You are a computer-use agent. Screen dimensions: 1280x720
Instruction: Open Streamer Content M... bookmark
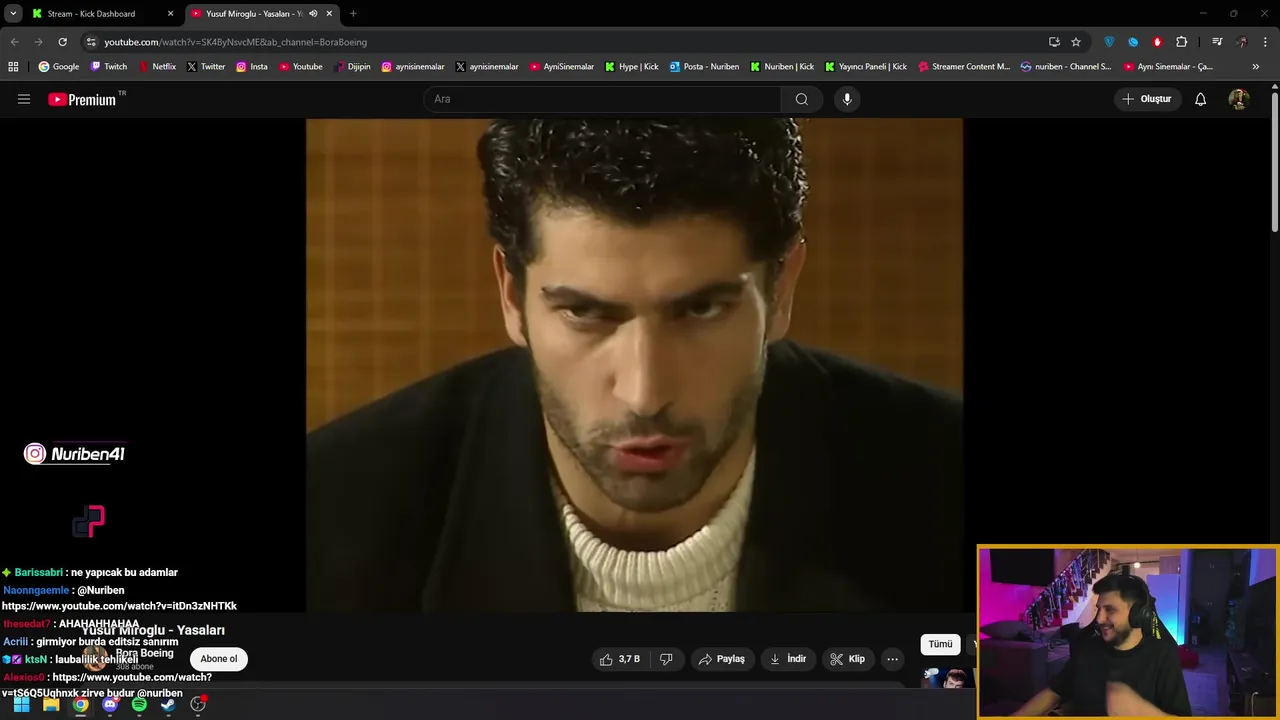coord(964,67)
